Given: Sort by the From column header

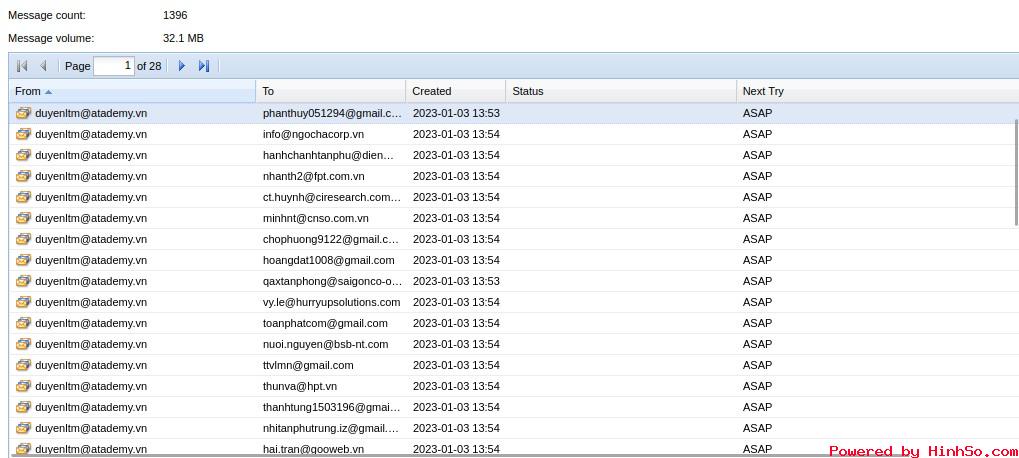Looking at the screenshot, I should [x=133, y=91].
